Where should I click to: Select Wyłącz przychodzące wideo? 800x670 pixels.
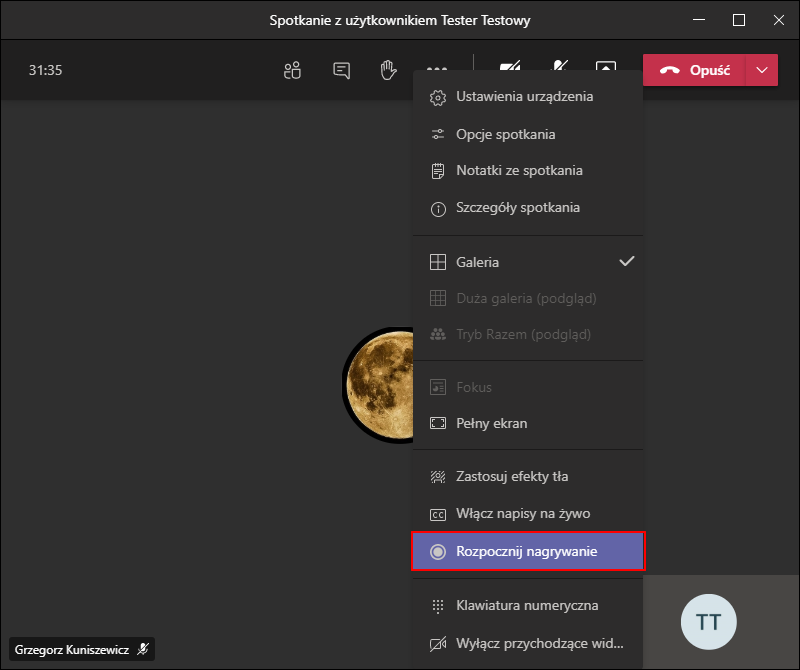coord(528,643)
